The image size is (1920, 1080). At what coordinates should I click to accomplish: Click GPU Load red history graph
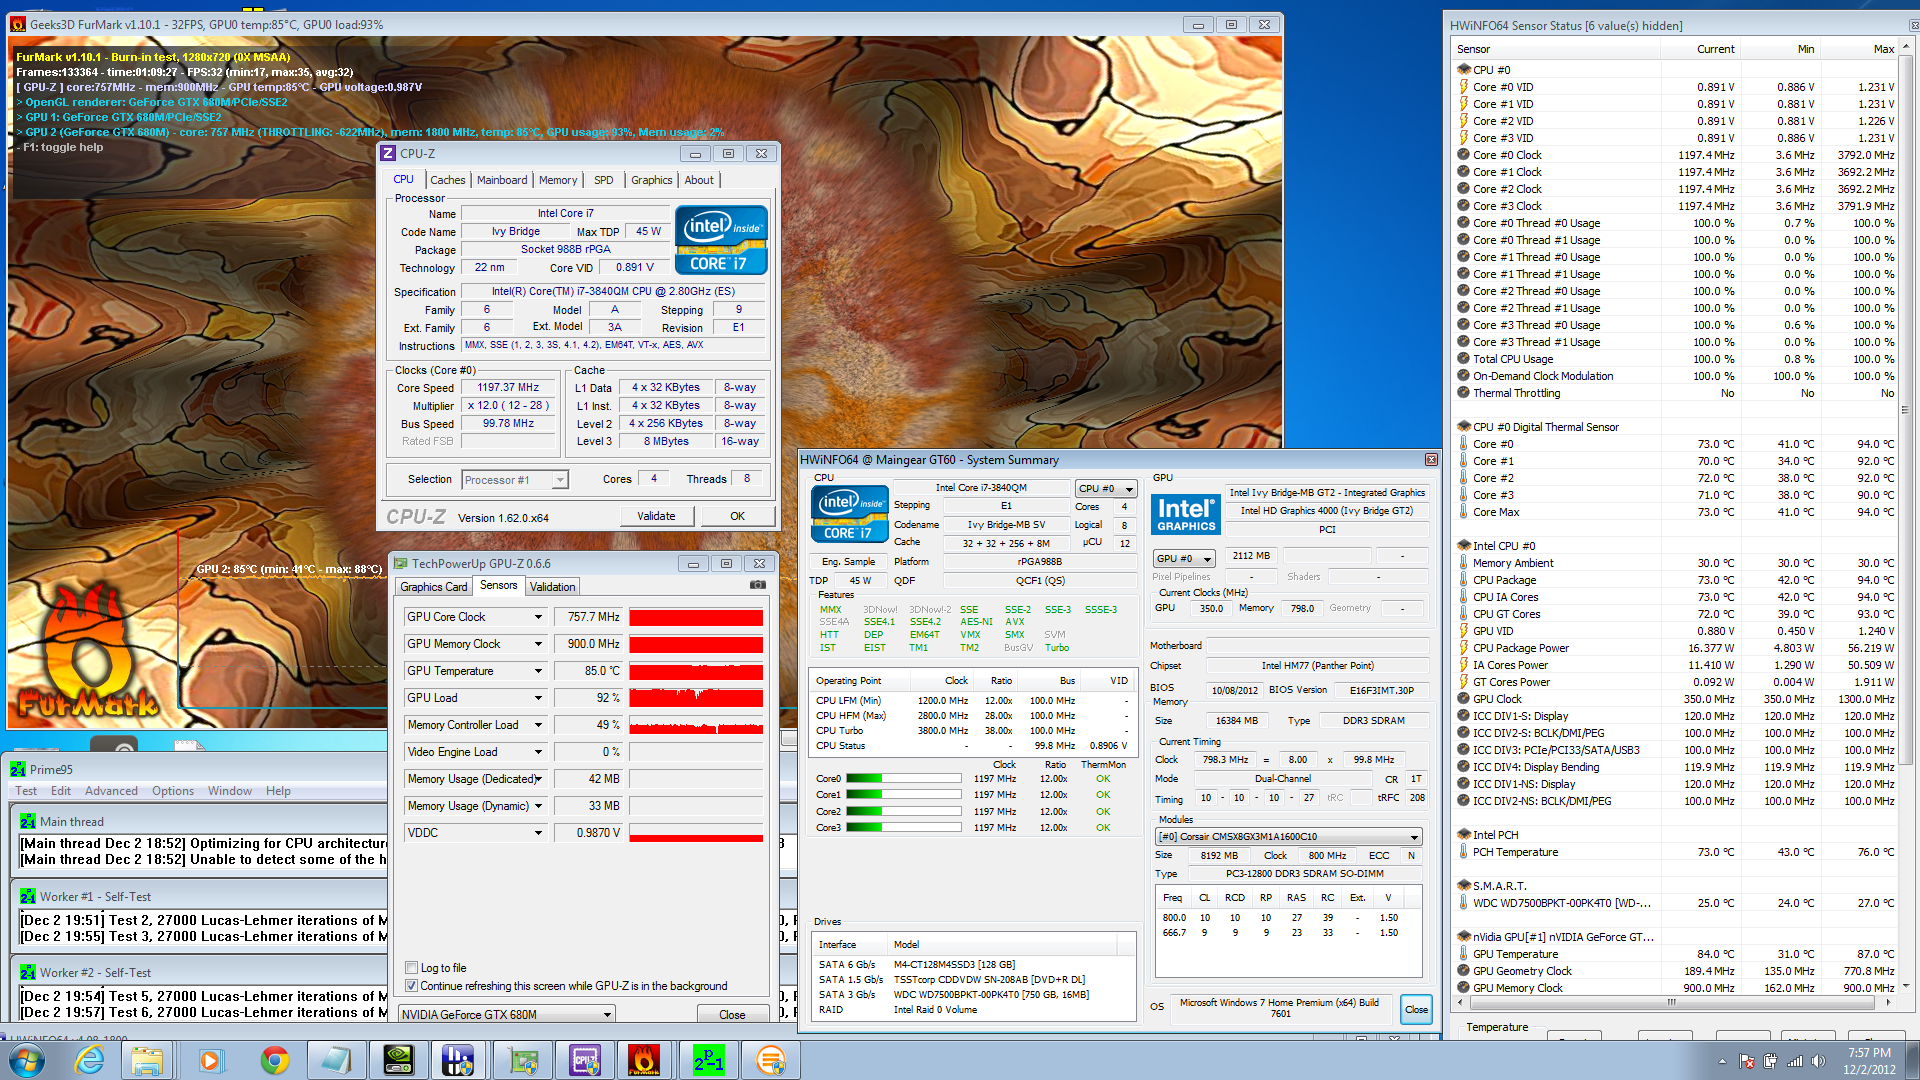point(696,698)
